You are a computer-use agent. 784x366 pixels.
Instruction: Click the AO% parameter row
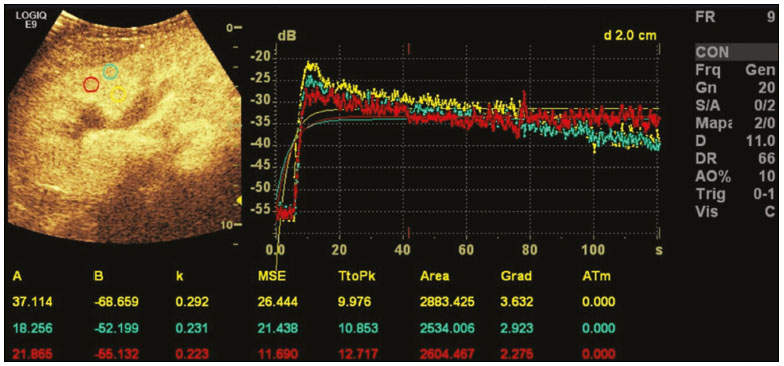[736, 176]
